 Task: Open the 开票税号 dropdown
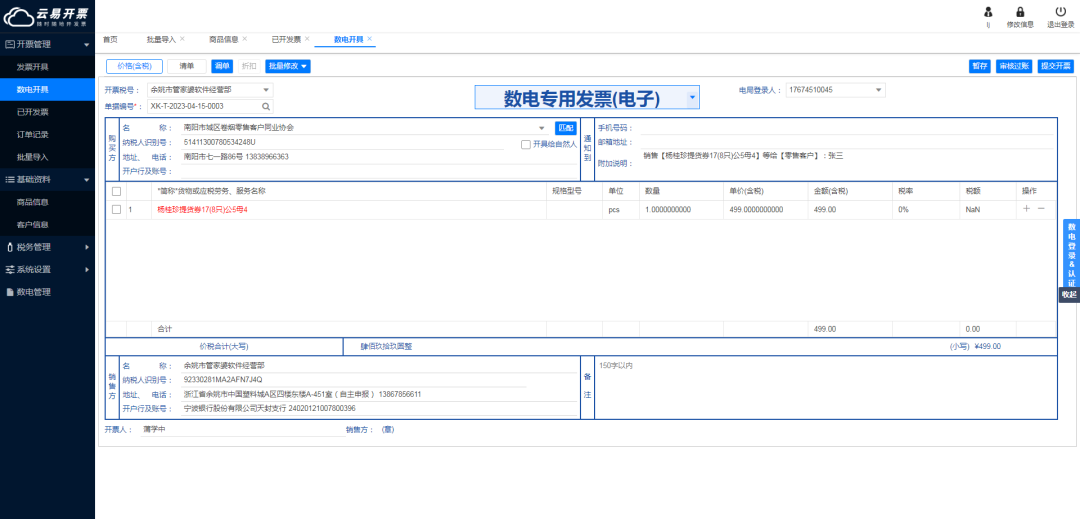(x=266, y=89)
